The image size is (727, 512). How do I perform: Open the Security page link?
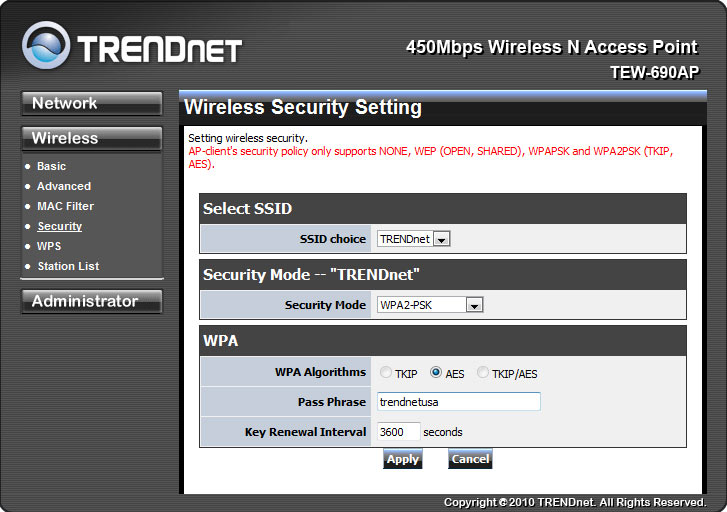[x=60, y=226]
